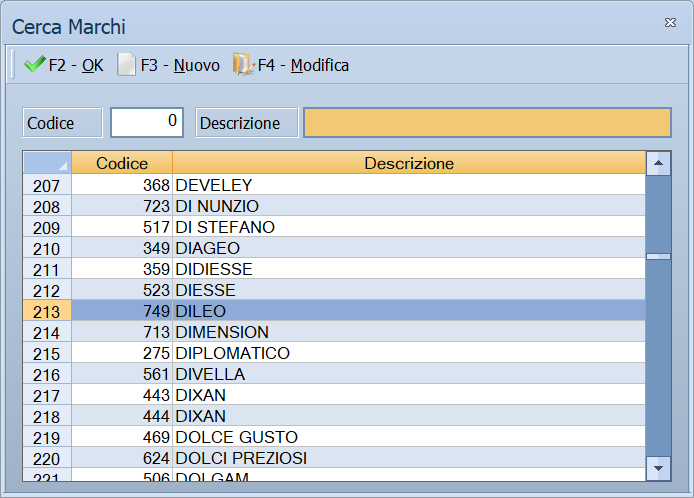Click code cell 723
The width and height of the screenshot is (694, 498).
tap(122, 206)
